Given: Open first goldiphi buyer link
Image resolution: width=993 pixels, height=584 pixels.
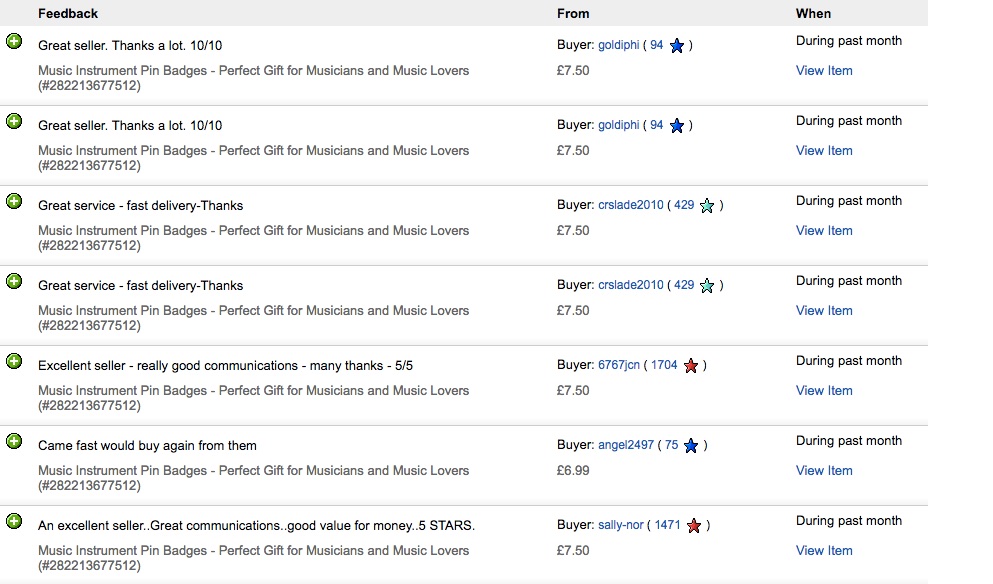Looking at the screenshot, I should (619, 45).
